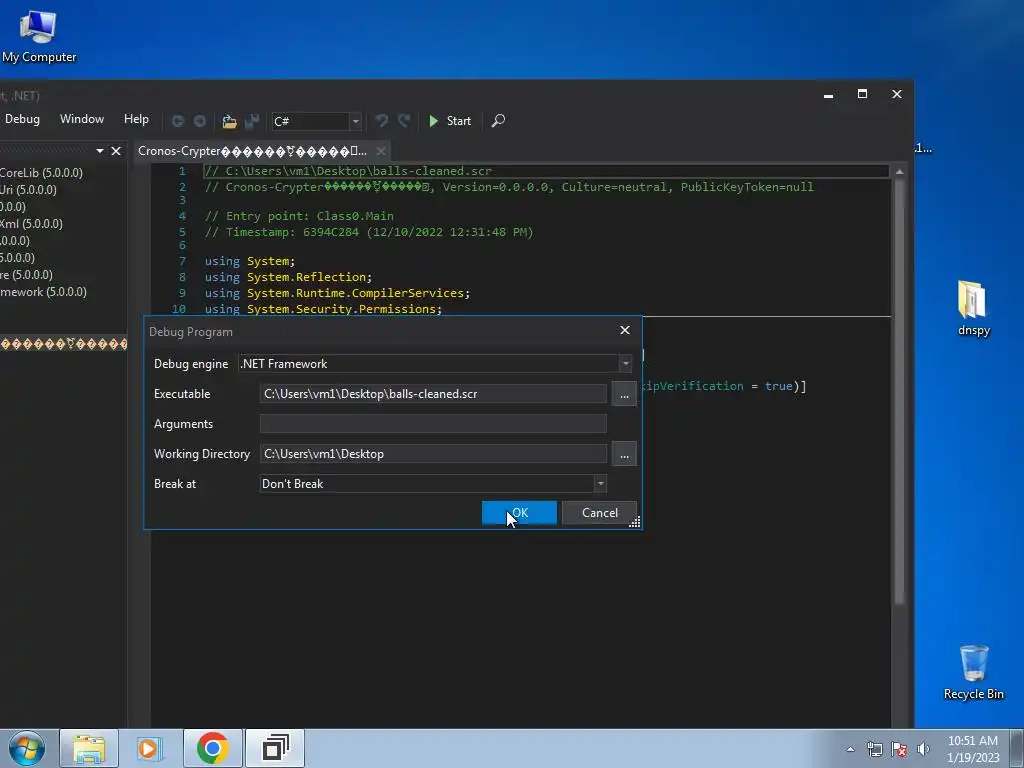Click the code editor vertical scrollbar
This screenshot has width=1024, height=768.
pos(899,392)
